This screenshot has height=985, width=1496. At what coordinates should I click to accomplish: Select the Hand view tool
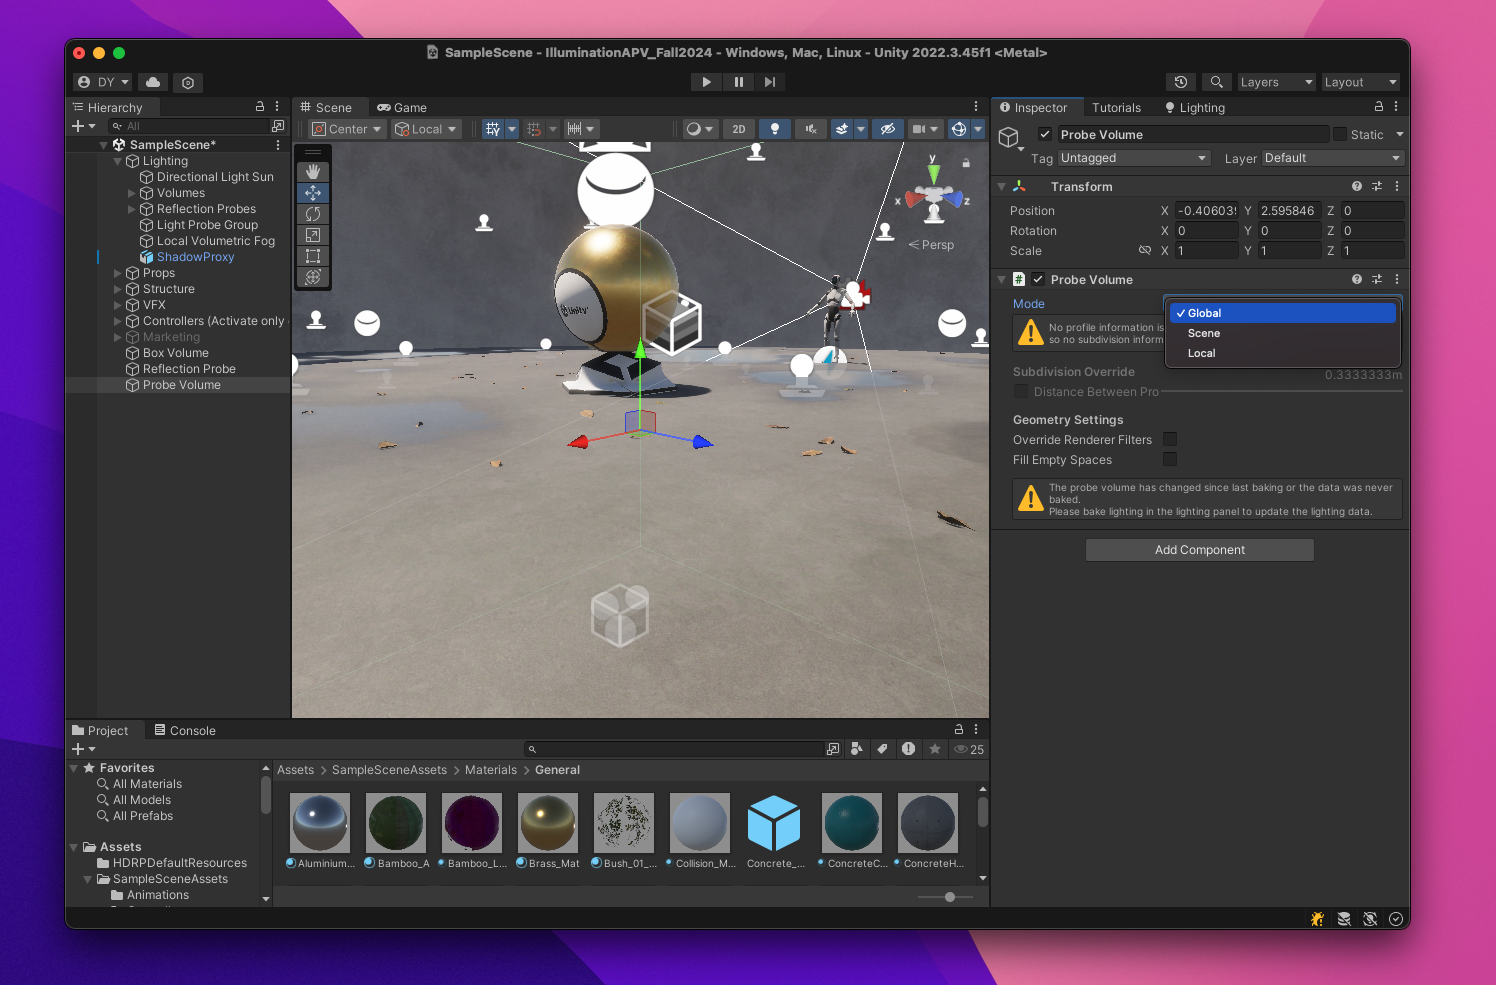[313, 172]
